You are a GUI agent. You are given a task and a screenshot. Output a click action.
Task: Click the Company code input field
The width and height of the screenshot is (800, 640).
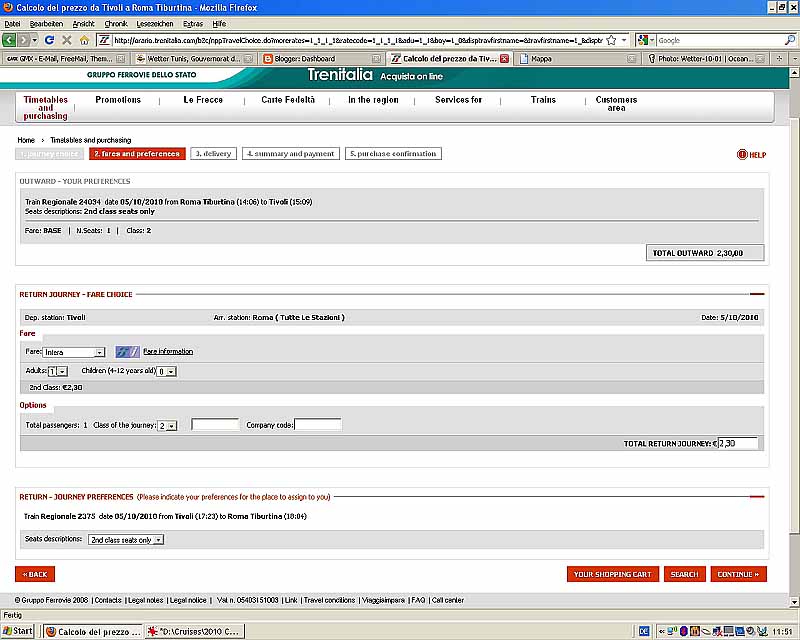coord(318,425)
